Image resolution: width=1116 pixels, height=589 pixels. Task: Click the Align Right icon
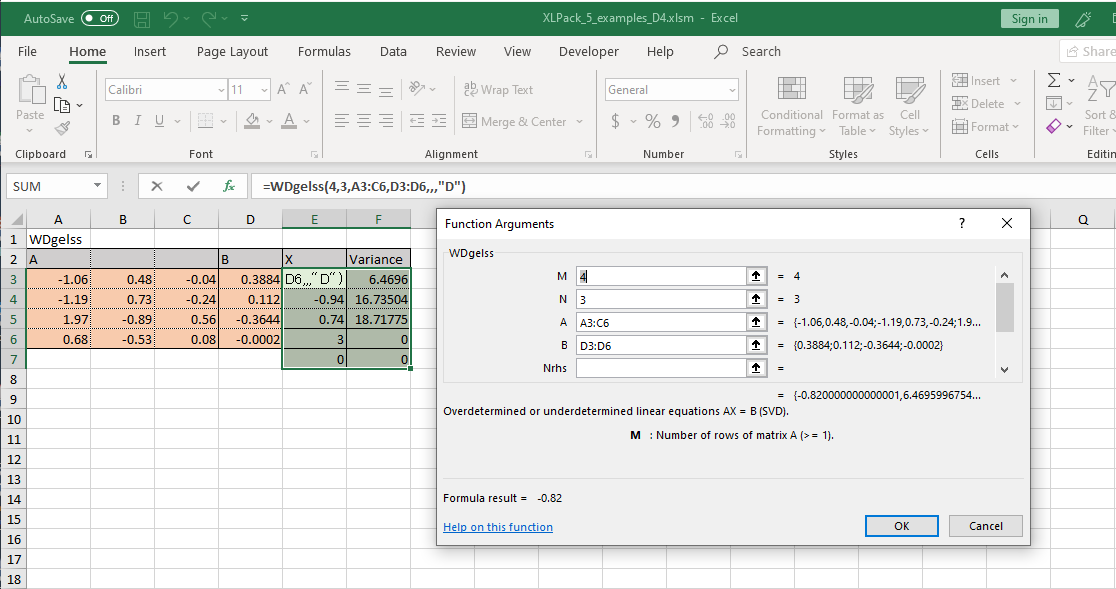(386, 121)
